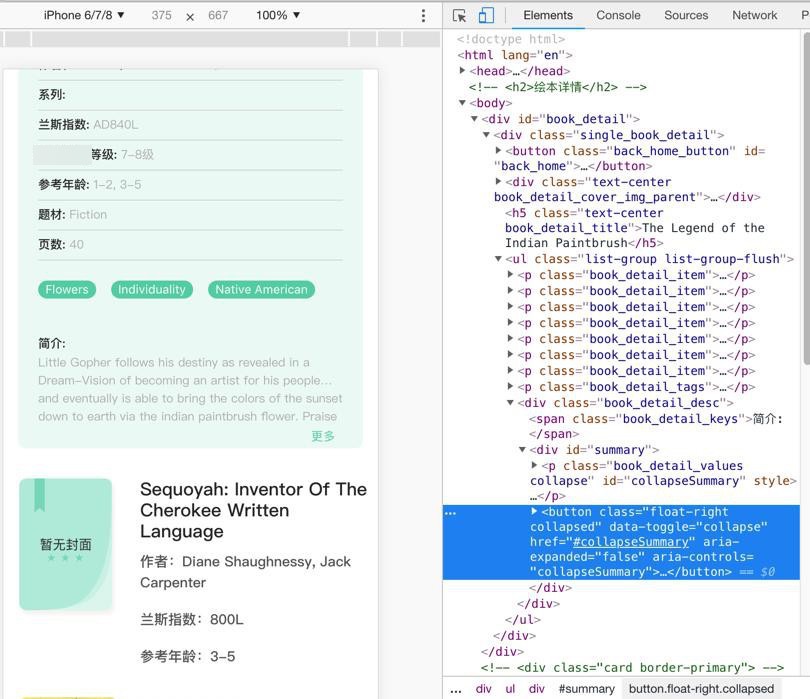Select the span book_detail_keys line

656,426
